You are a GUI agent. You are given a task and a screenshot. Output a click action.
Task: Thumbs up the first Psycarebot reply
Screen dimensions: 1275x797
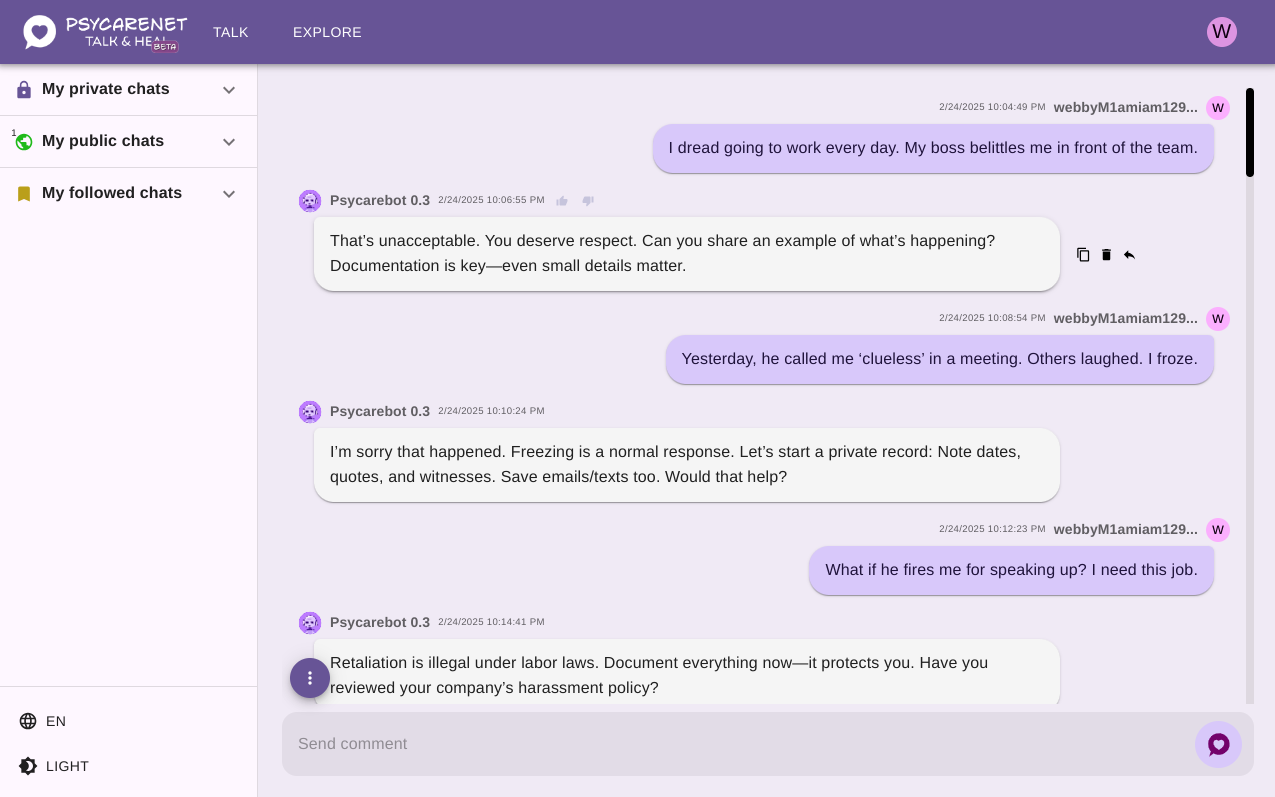pos(562,201)
